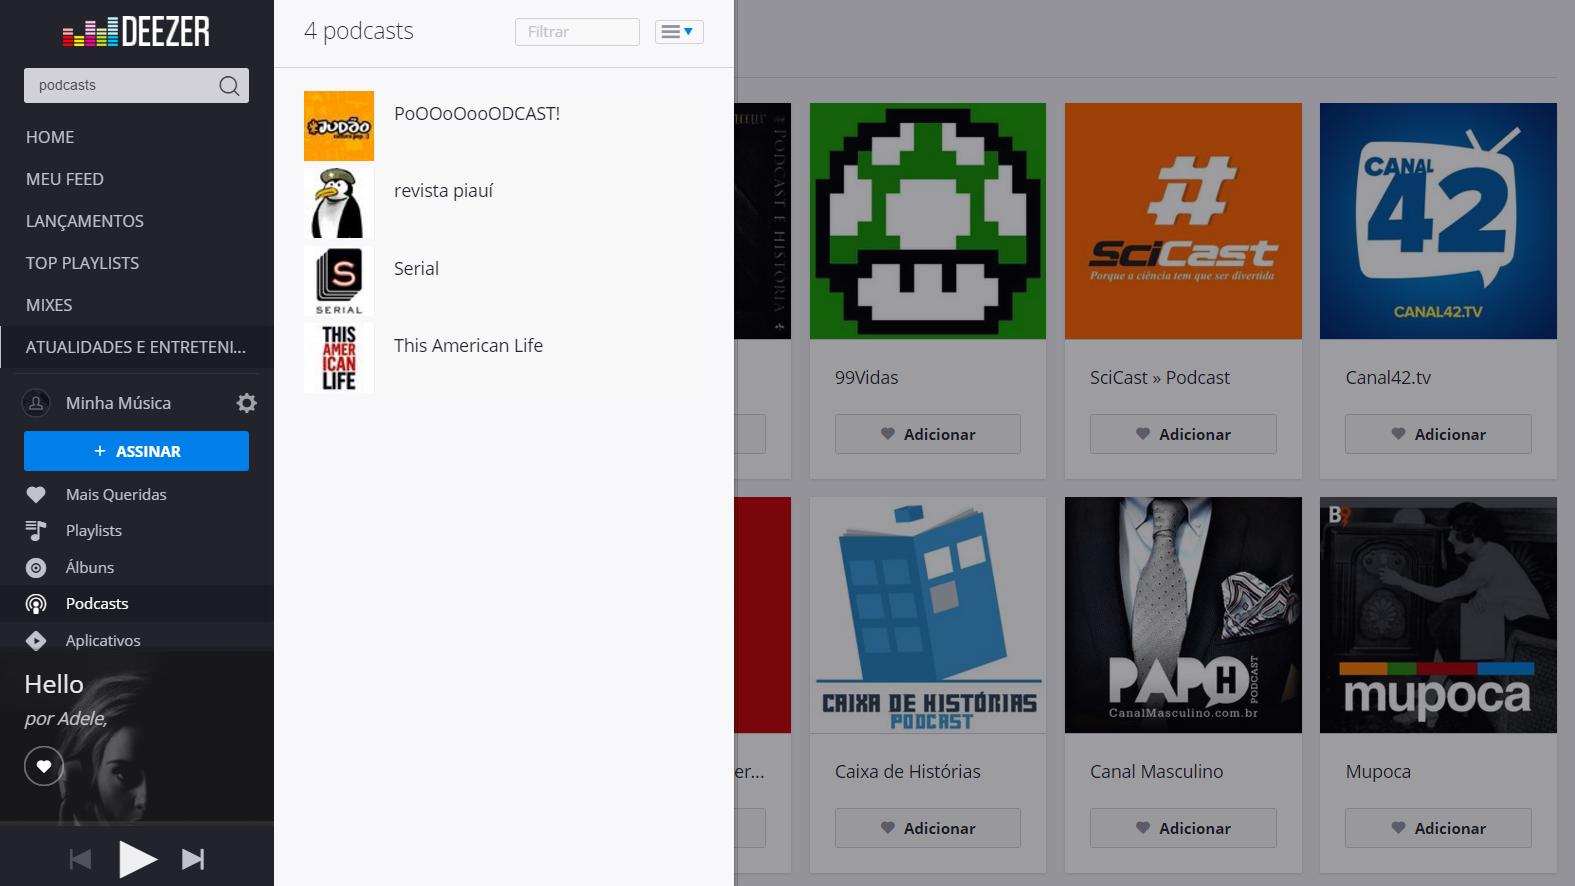Open Mais Queridas list

coord(116,495)
